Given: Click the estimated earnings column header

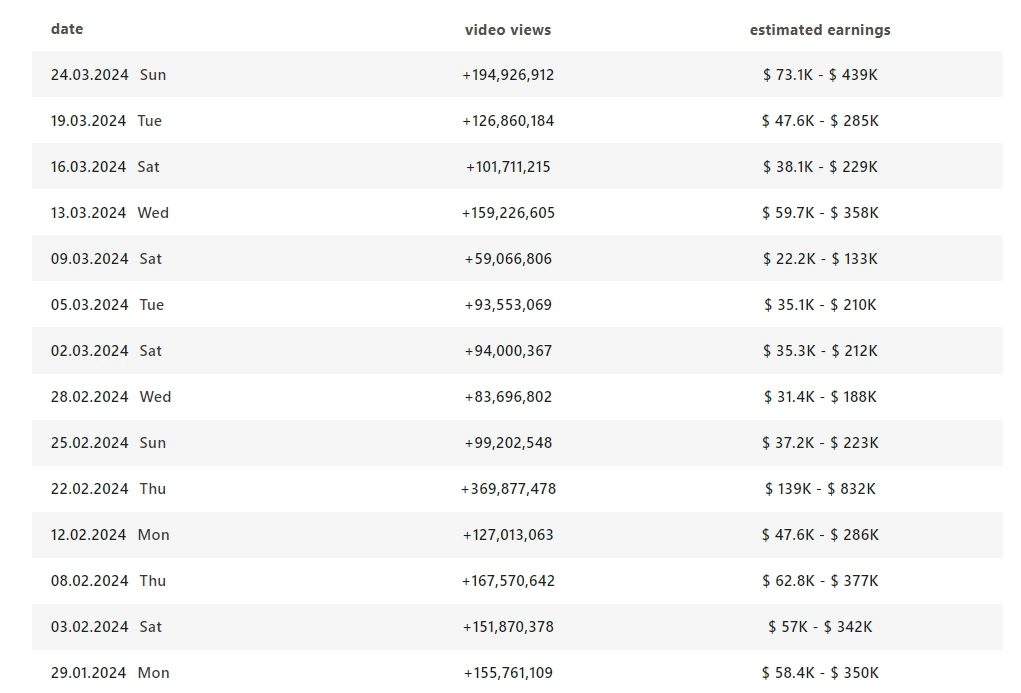Looking at the screenshot, I should point(820,30).
